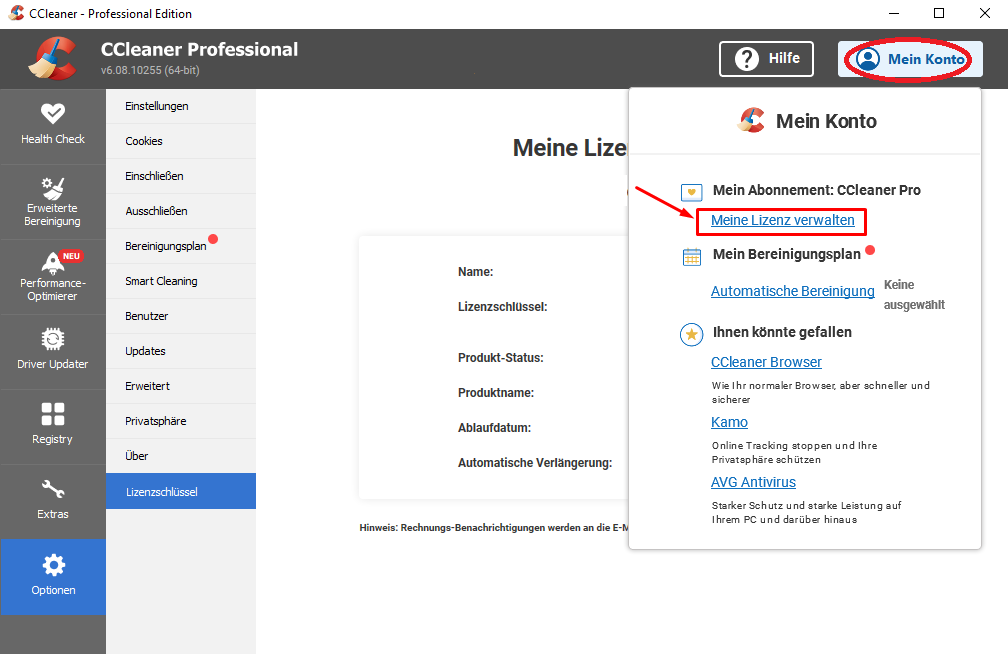Click the Hilfe button

766,59
